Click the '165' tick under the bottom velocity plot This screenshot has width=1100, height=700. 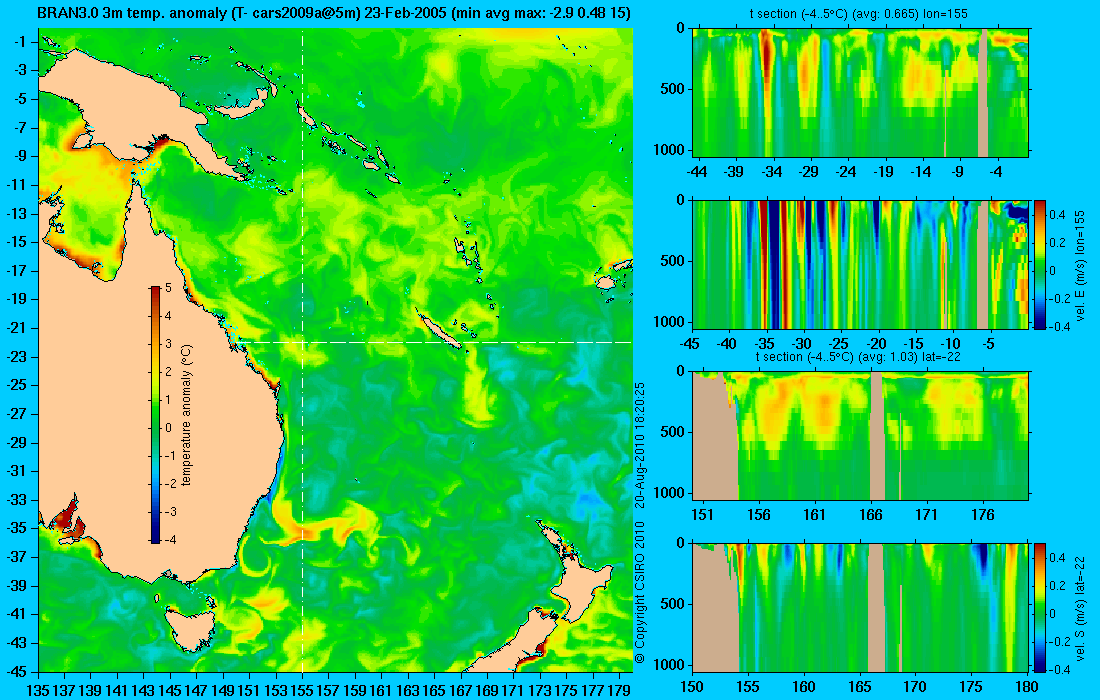click(859, 687)
